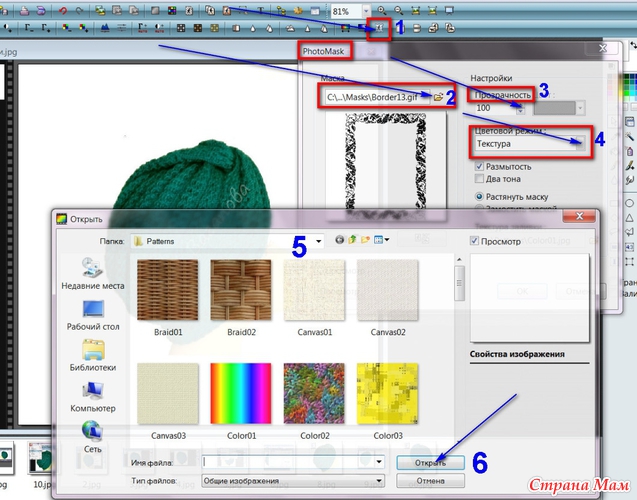Click the grey Redo arrow icon
The height and width of the screenshot is (500, 637).
80,11
